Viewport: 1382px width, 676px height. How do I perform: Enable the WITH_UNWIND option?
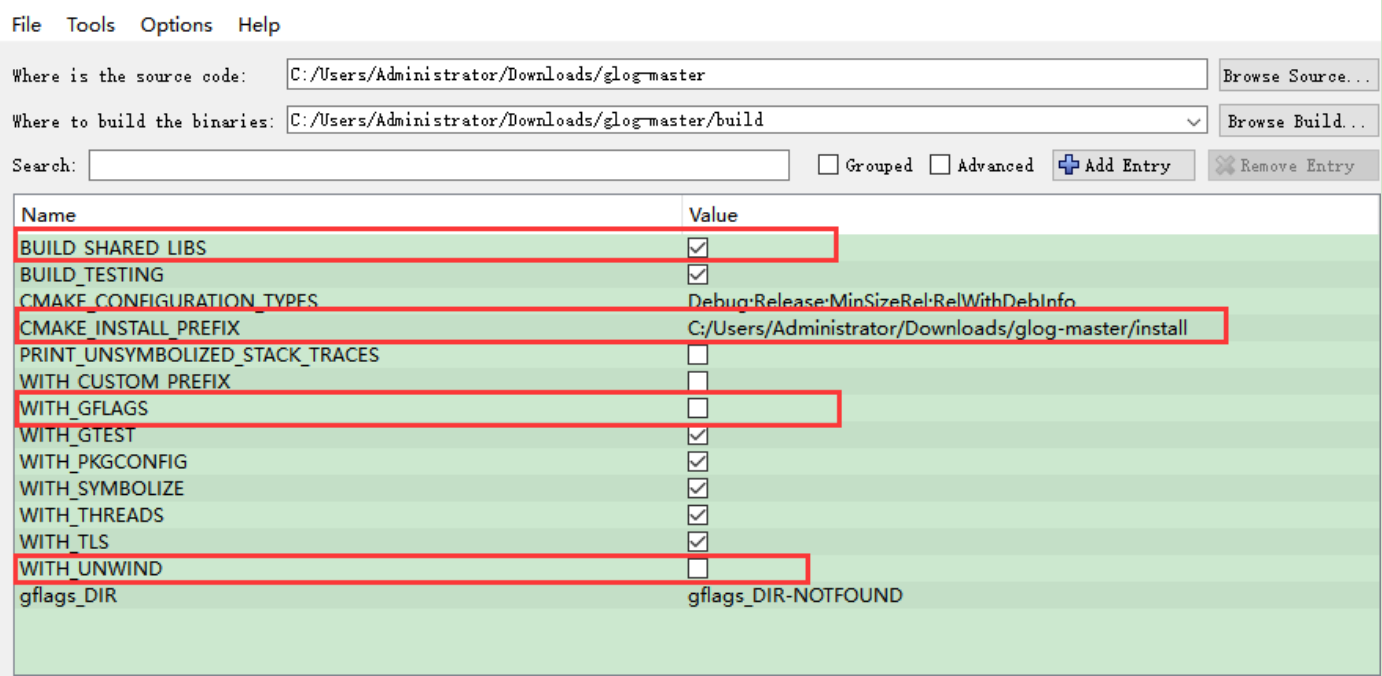click(697, 567)
